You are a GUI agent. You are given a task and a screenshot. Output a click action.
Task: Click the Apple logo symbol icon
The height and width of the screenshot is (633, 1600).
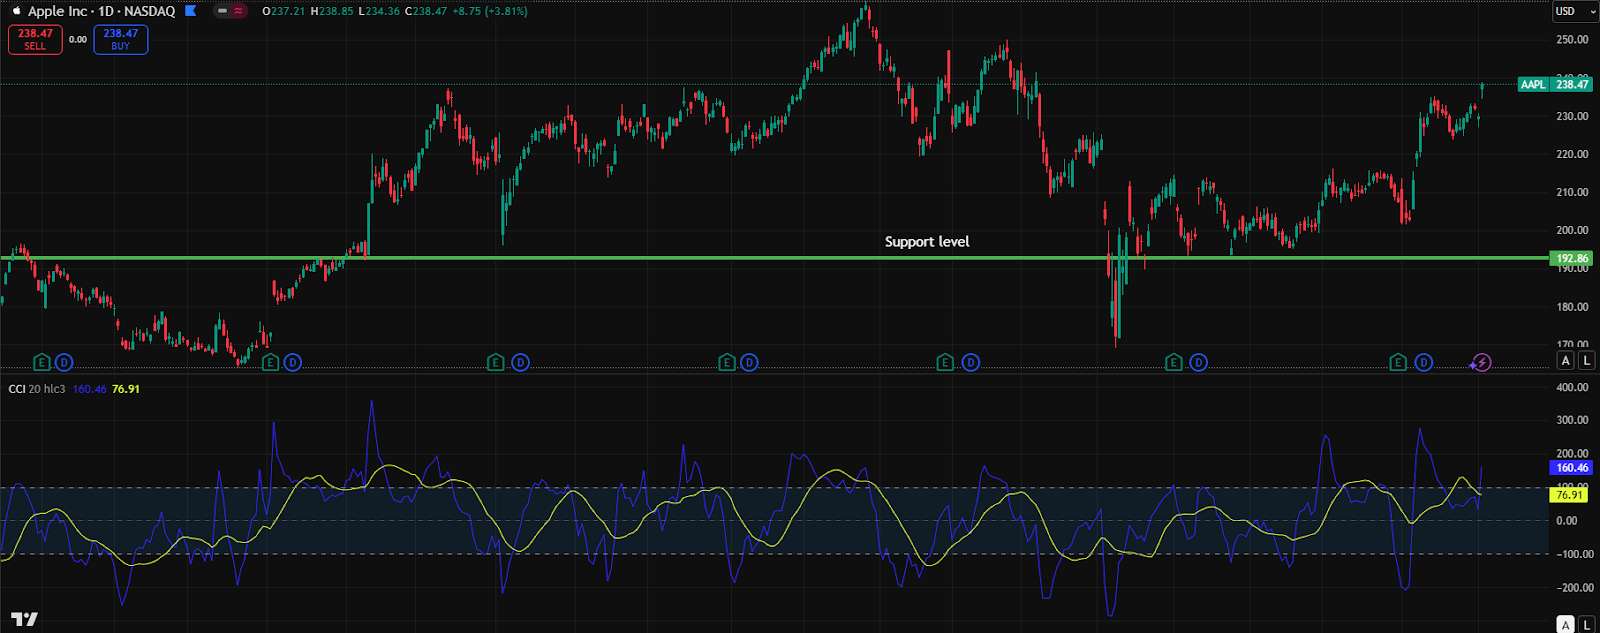tap(16, 11)
